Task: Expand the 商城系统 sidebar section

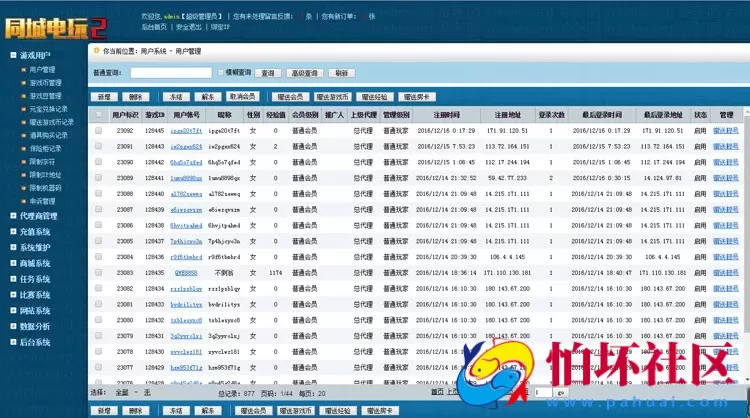Action: click(13, 264)
